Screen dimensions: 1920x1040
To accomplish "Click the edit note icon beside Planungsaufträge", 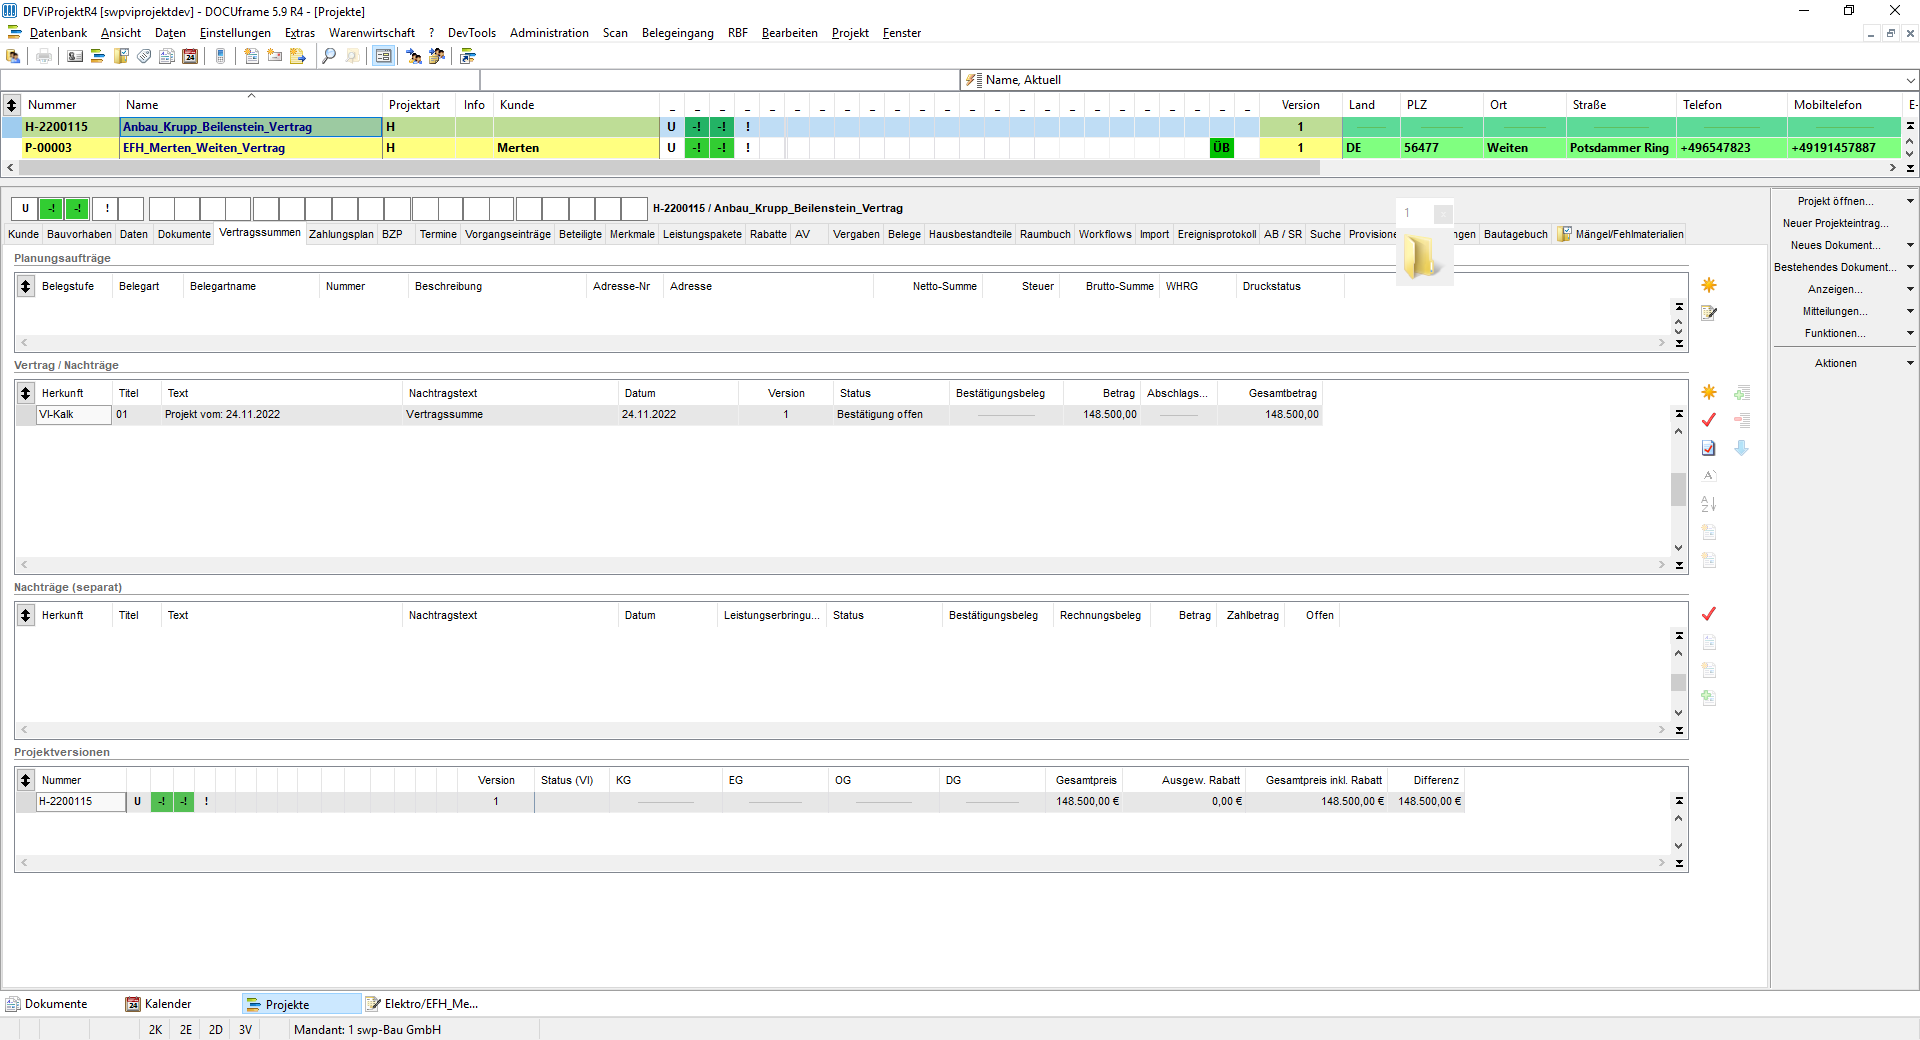I will point(1709,313).
